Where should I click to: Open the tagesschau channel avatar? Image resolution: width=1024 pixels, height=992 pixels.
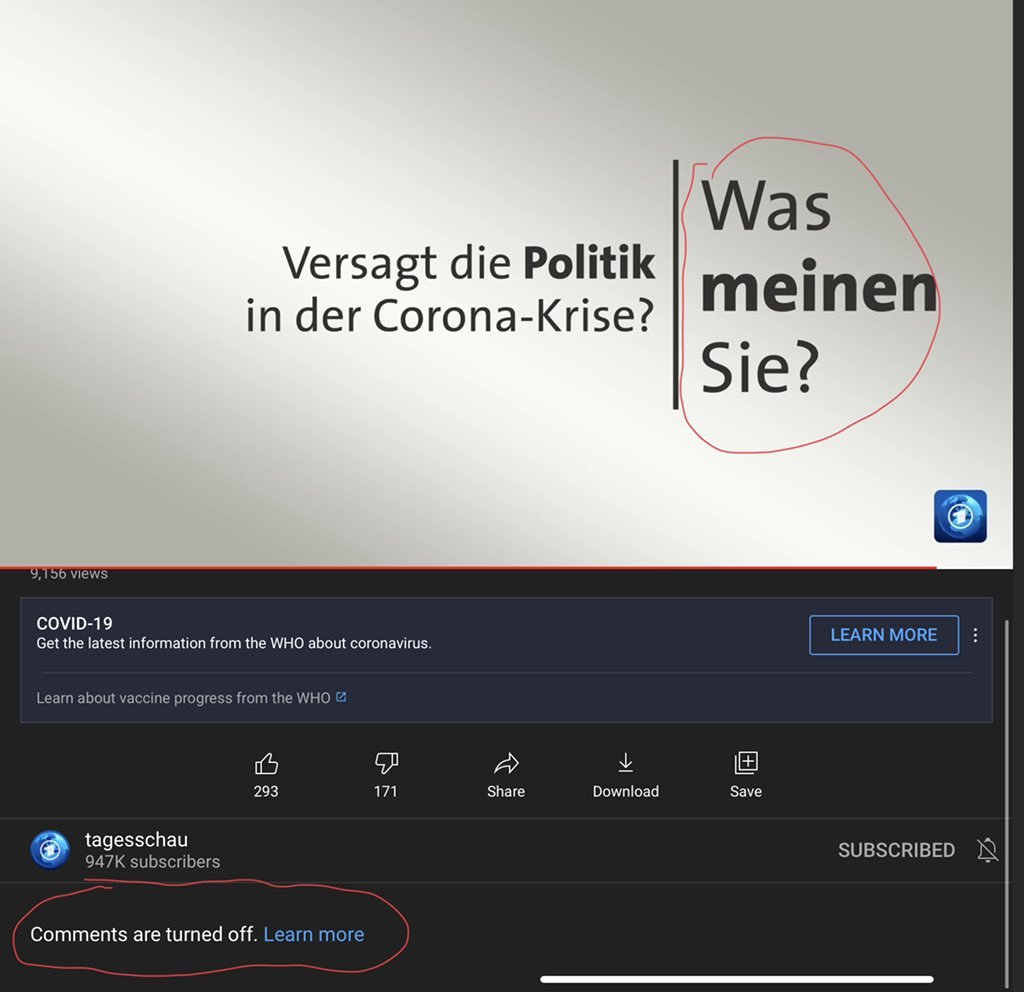[50, 850]
